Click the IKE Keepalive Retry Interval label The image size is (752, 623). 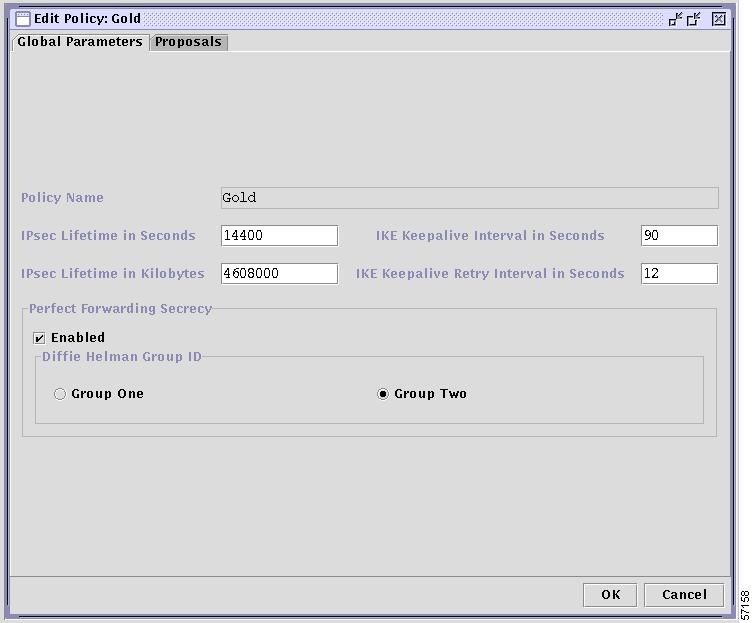490,273
